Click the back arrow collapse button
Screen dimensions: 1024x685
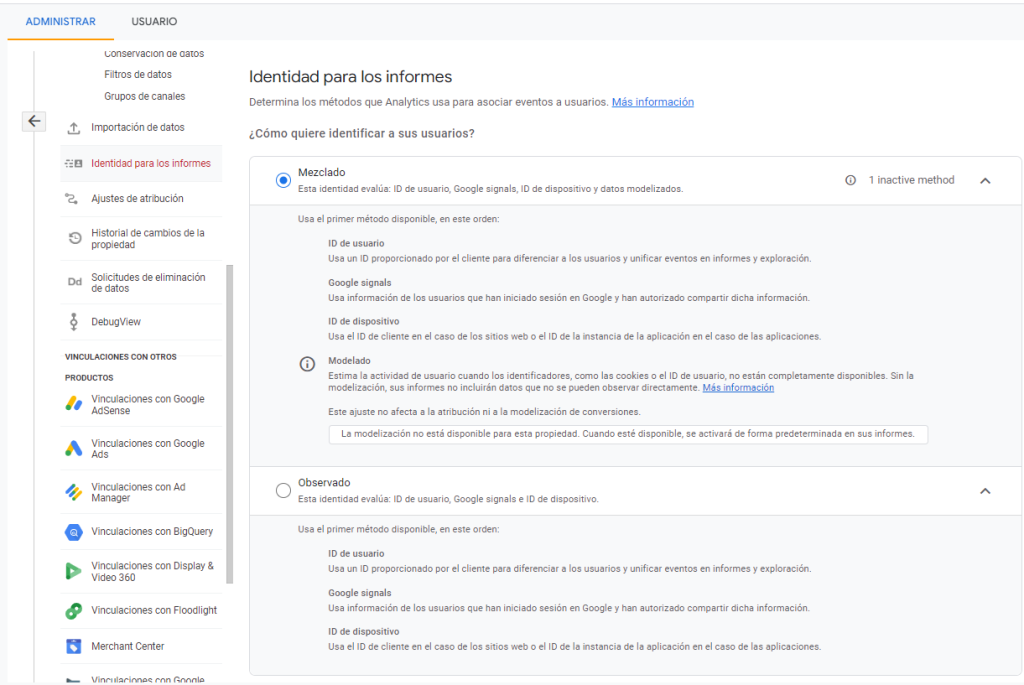tap(34, 121)
